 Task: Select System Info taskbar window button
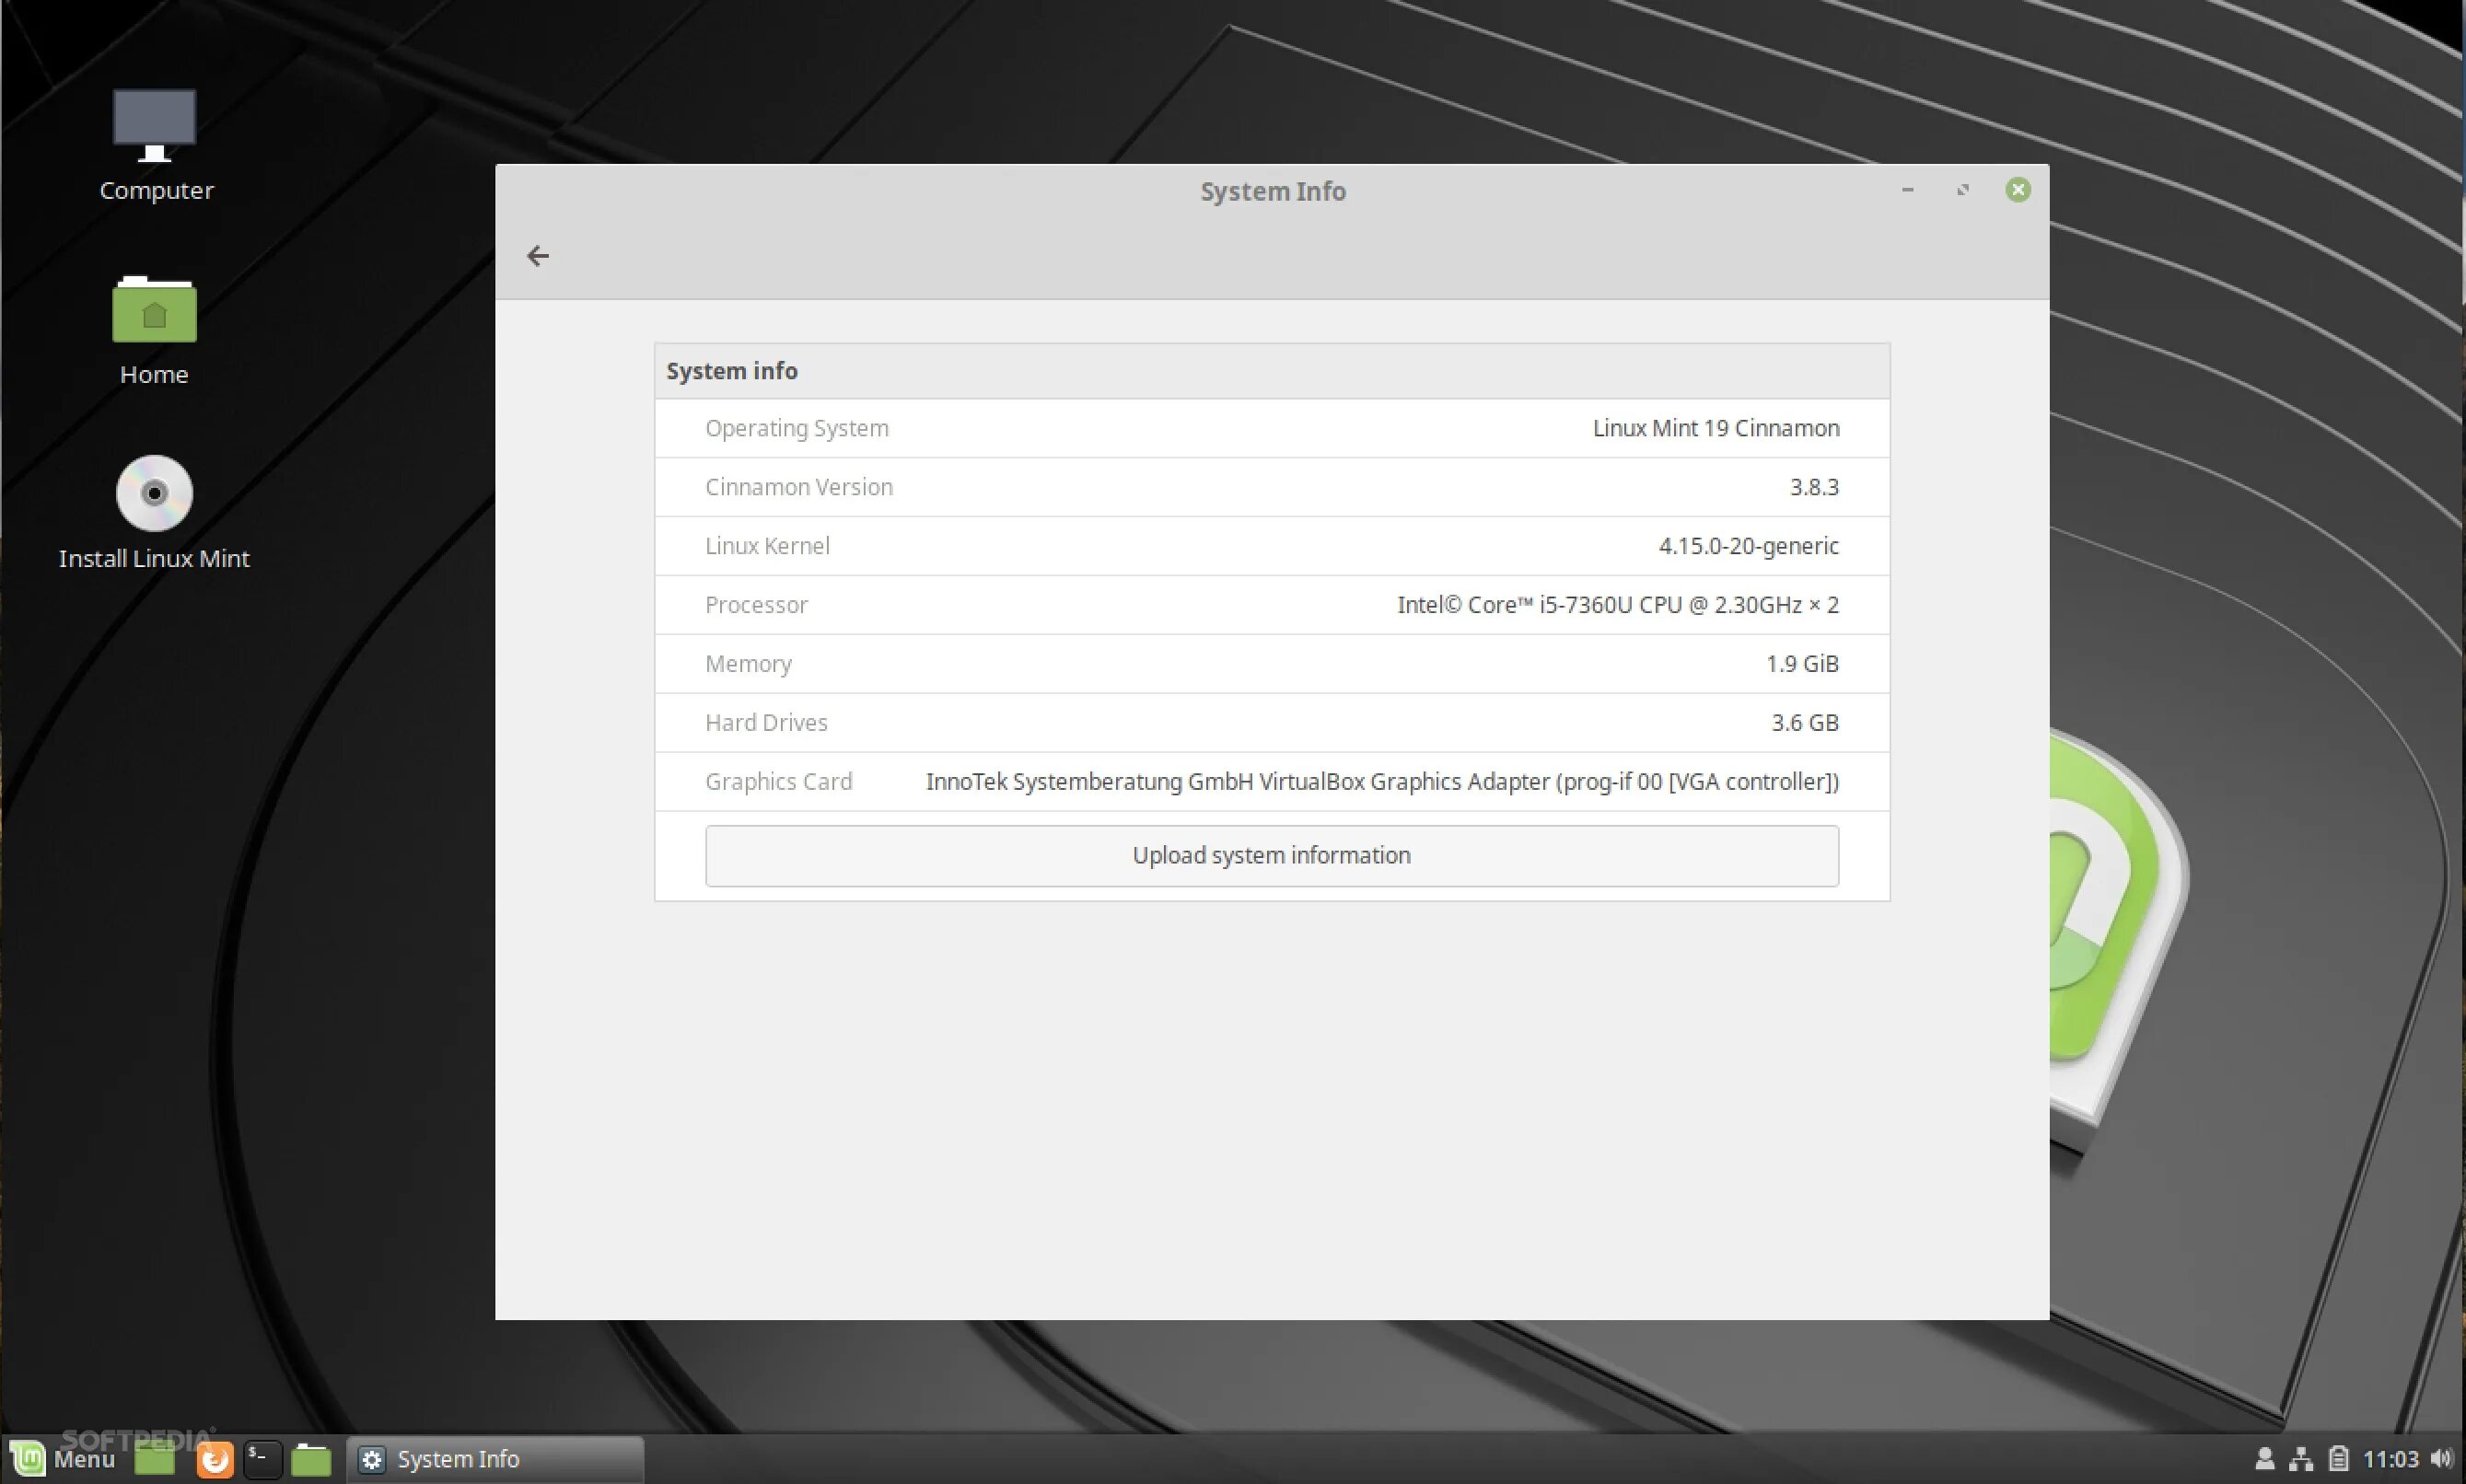(494, 1459)
